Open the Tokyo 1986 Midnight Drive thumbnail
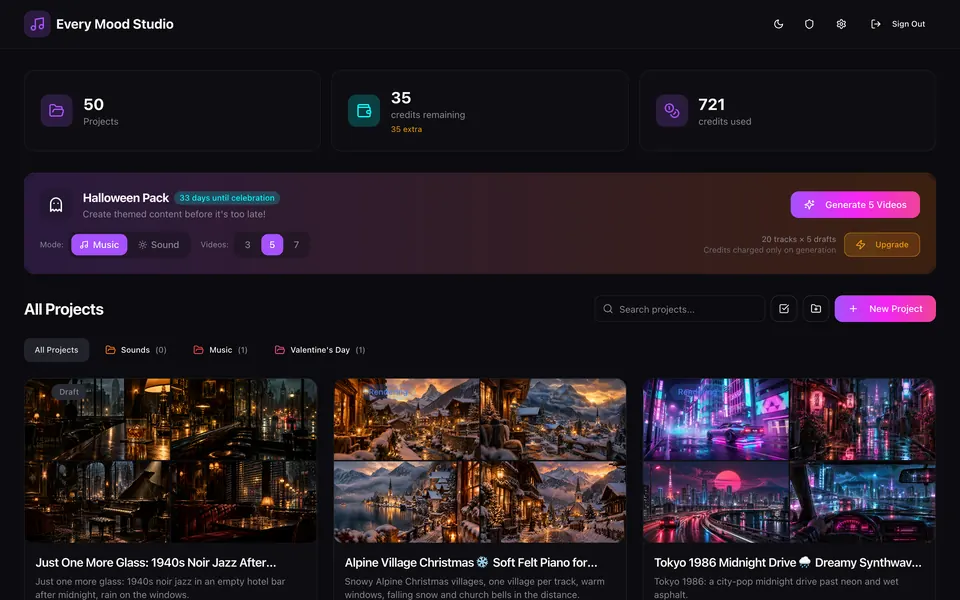 (x=789, y=460)
